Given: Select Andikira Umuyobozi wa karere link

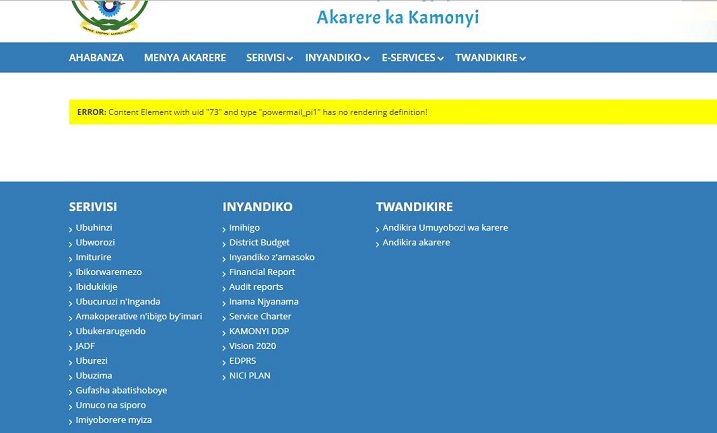Looking at the screenshot, I should 445,228.
